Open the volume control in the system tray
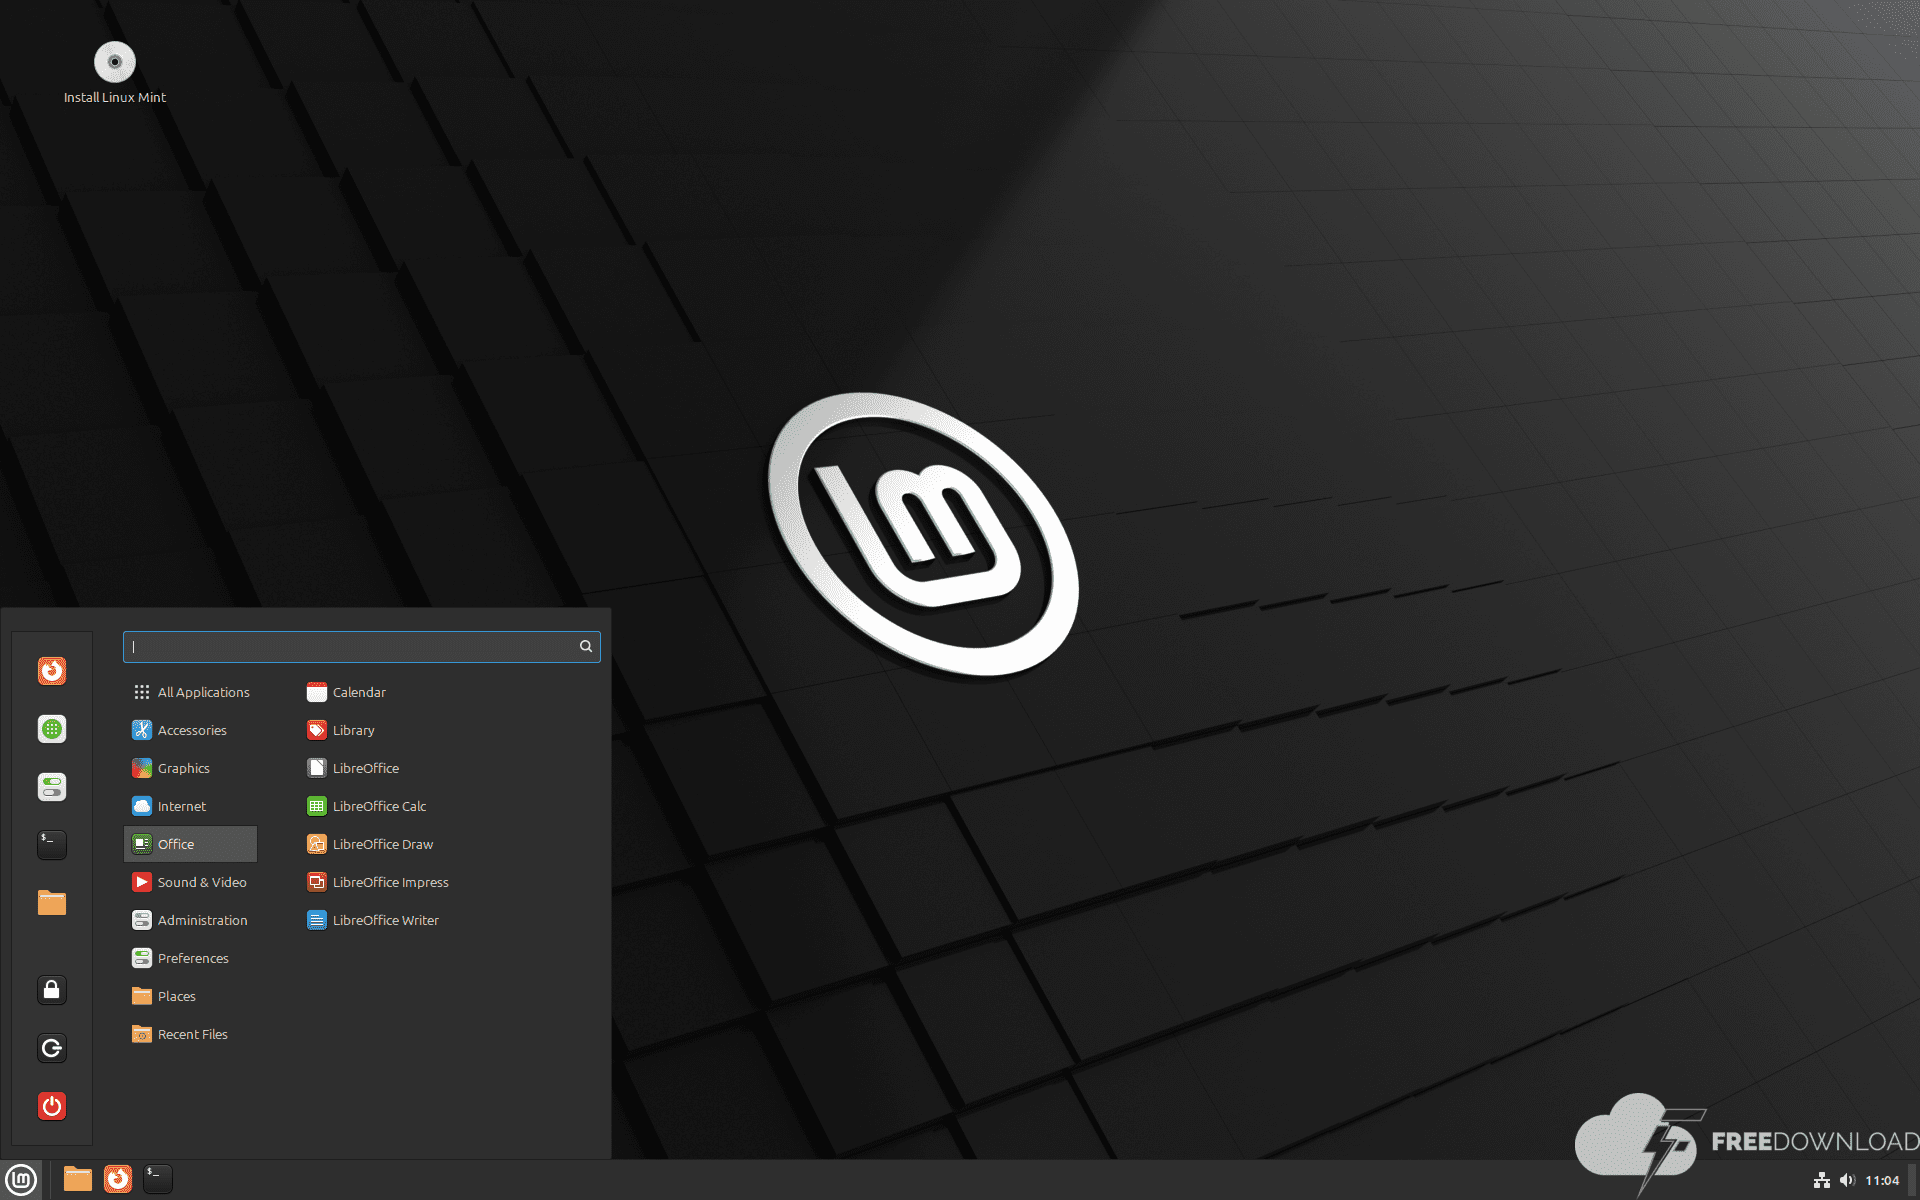 (x=1847, y=1181)
